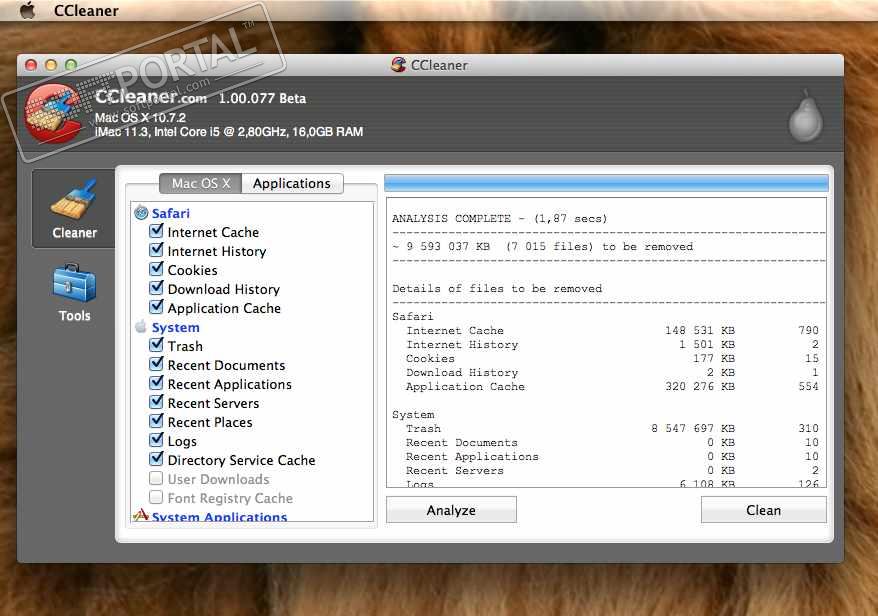
Task: Open the Apple menu icon
Action: coord(27,10)
